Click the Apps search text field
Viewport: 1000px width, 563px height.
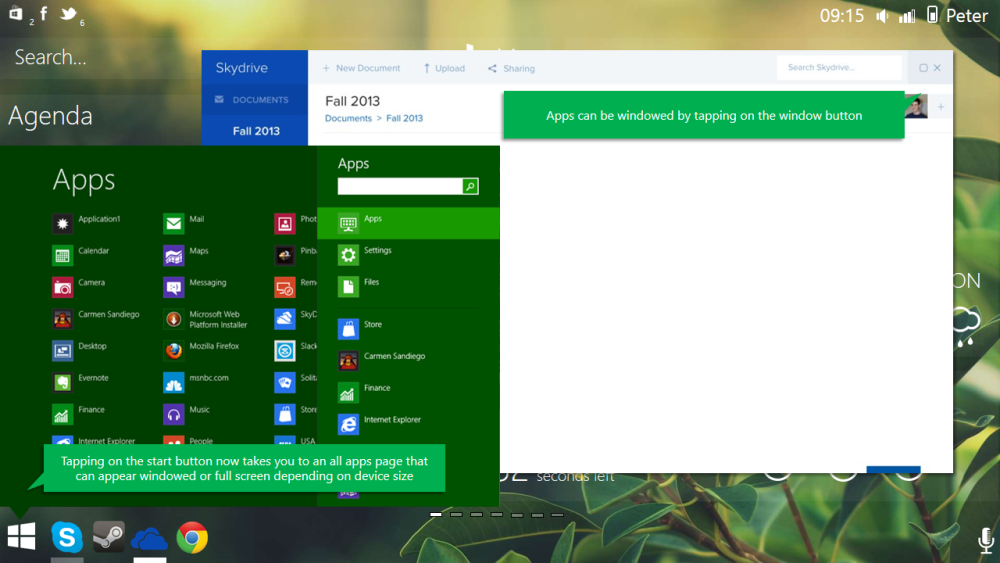tap(400, 186)
